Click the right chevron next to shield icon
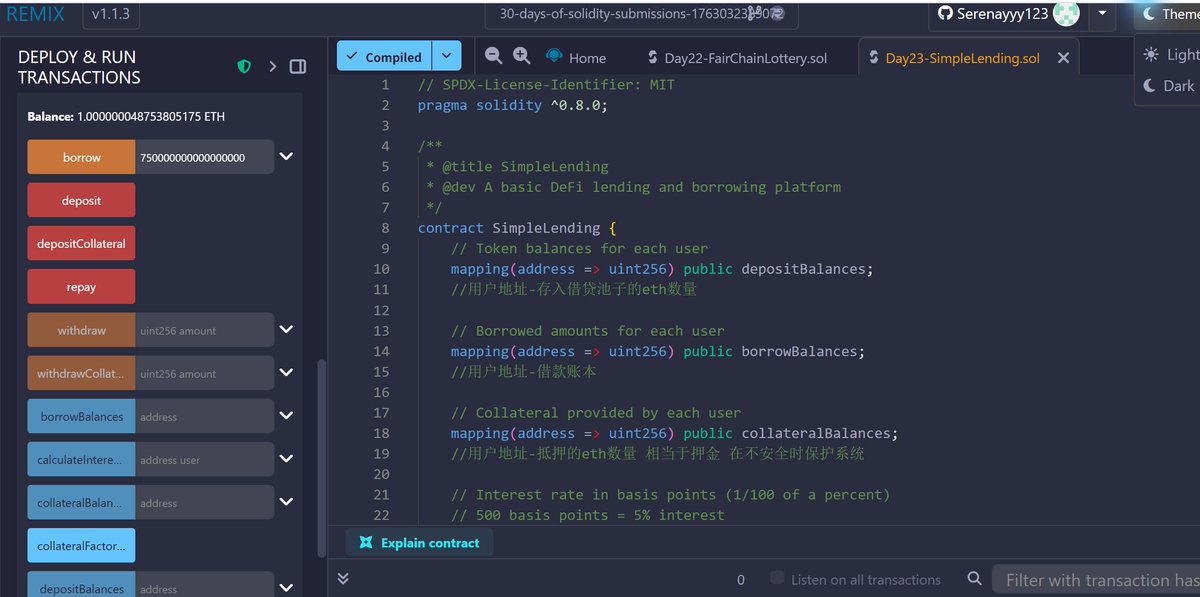The width and height of the screenshot is (1200, 597). pyautogui.click(x=272, y=66)
